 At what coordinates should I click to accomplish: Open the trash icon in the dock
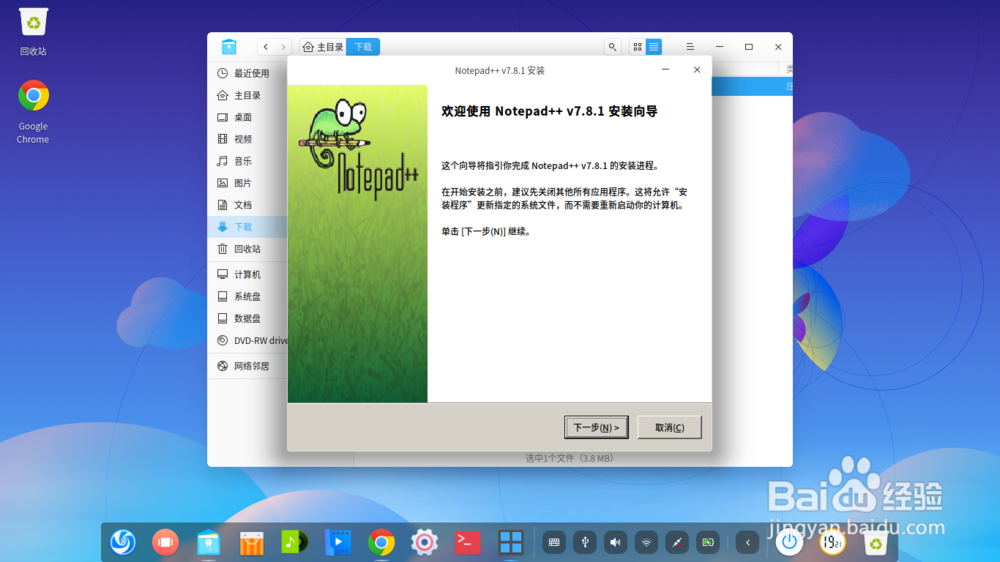pos(876,542)
